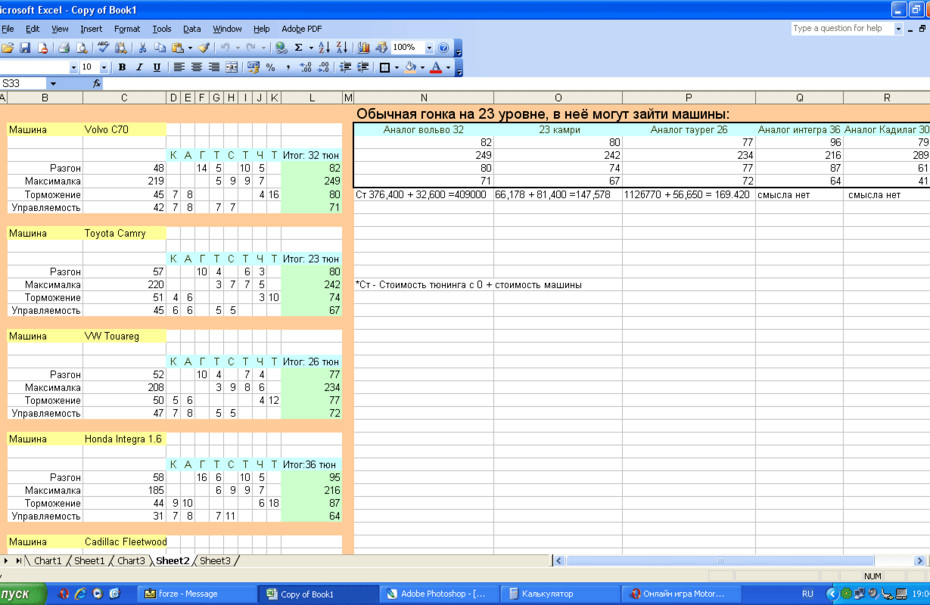Decrease cell indent
The height and width of the screenshot is (605, 930).
pos(345,68)
